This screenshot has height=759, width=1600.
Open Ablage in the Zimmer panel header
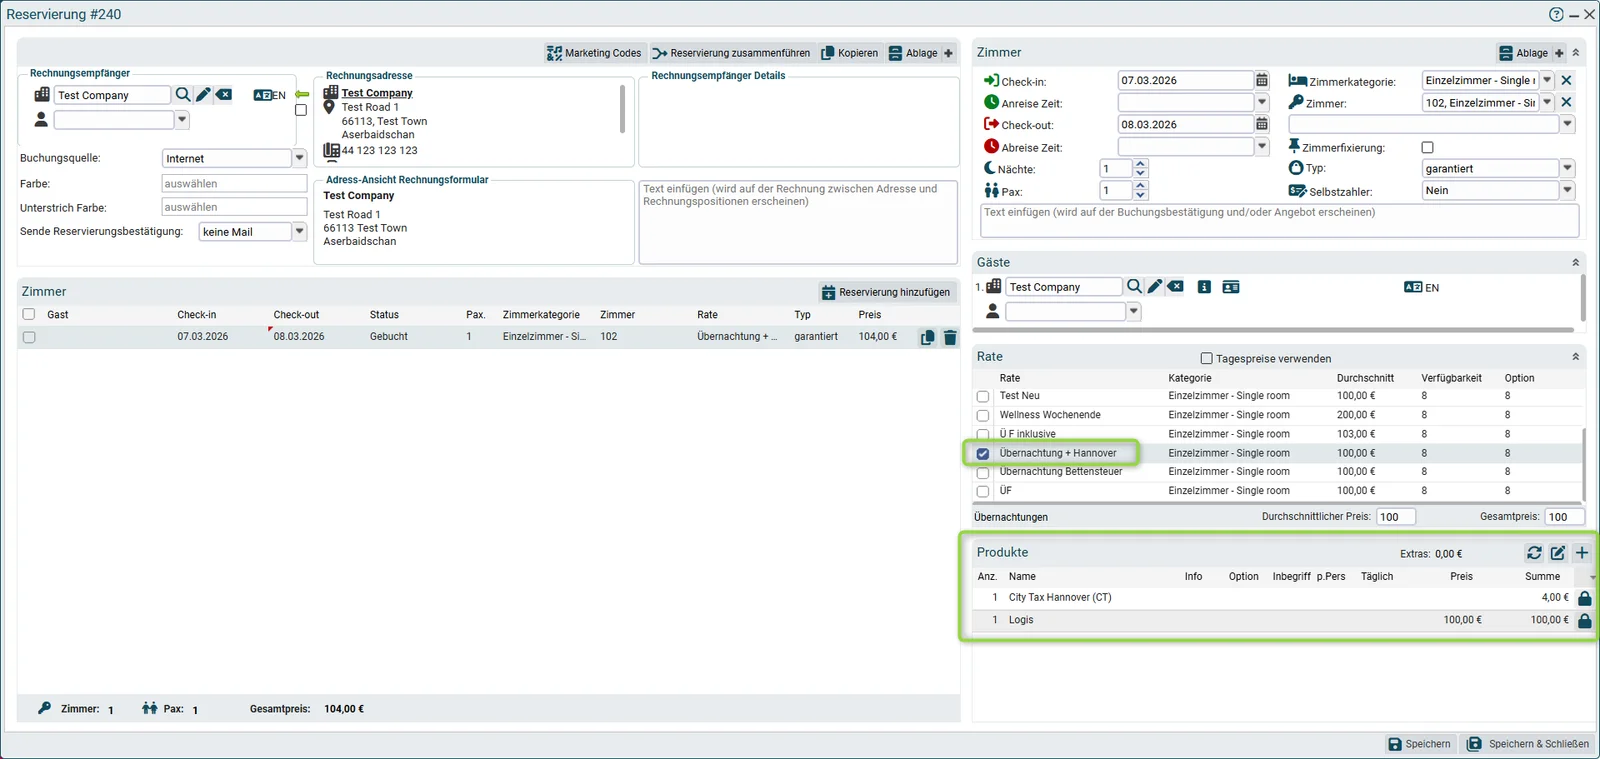click(1524, 53)
